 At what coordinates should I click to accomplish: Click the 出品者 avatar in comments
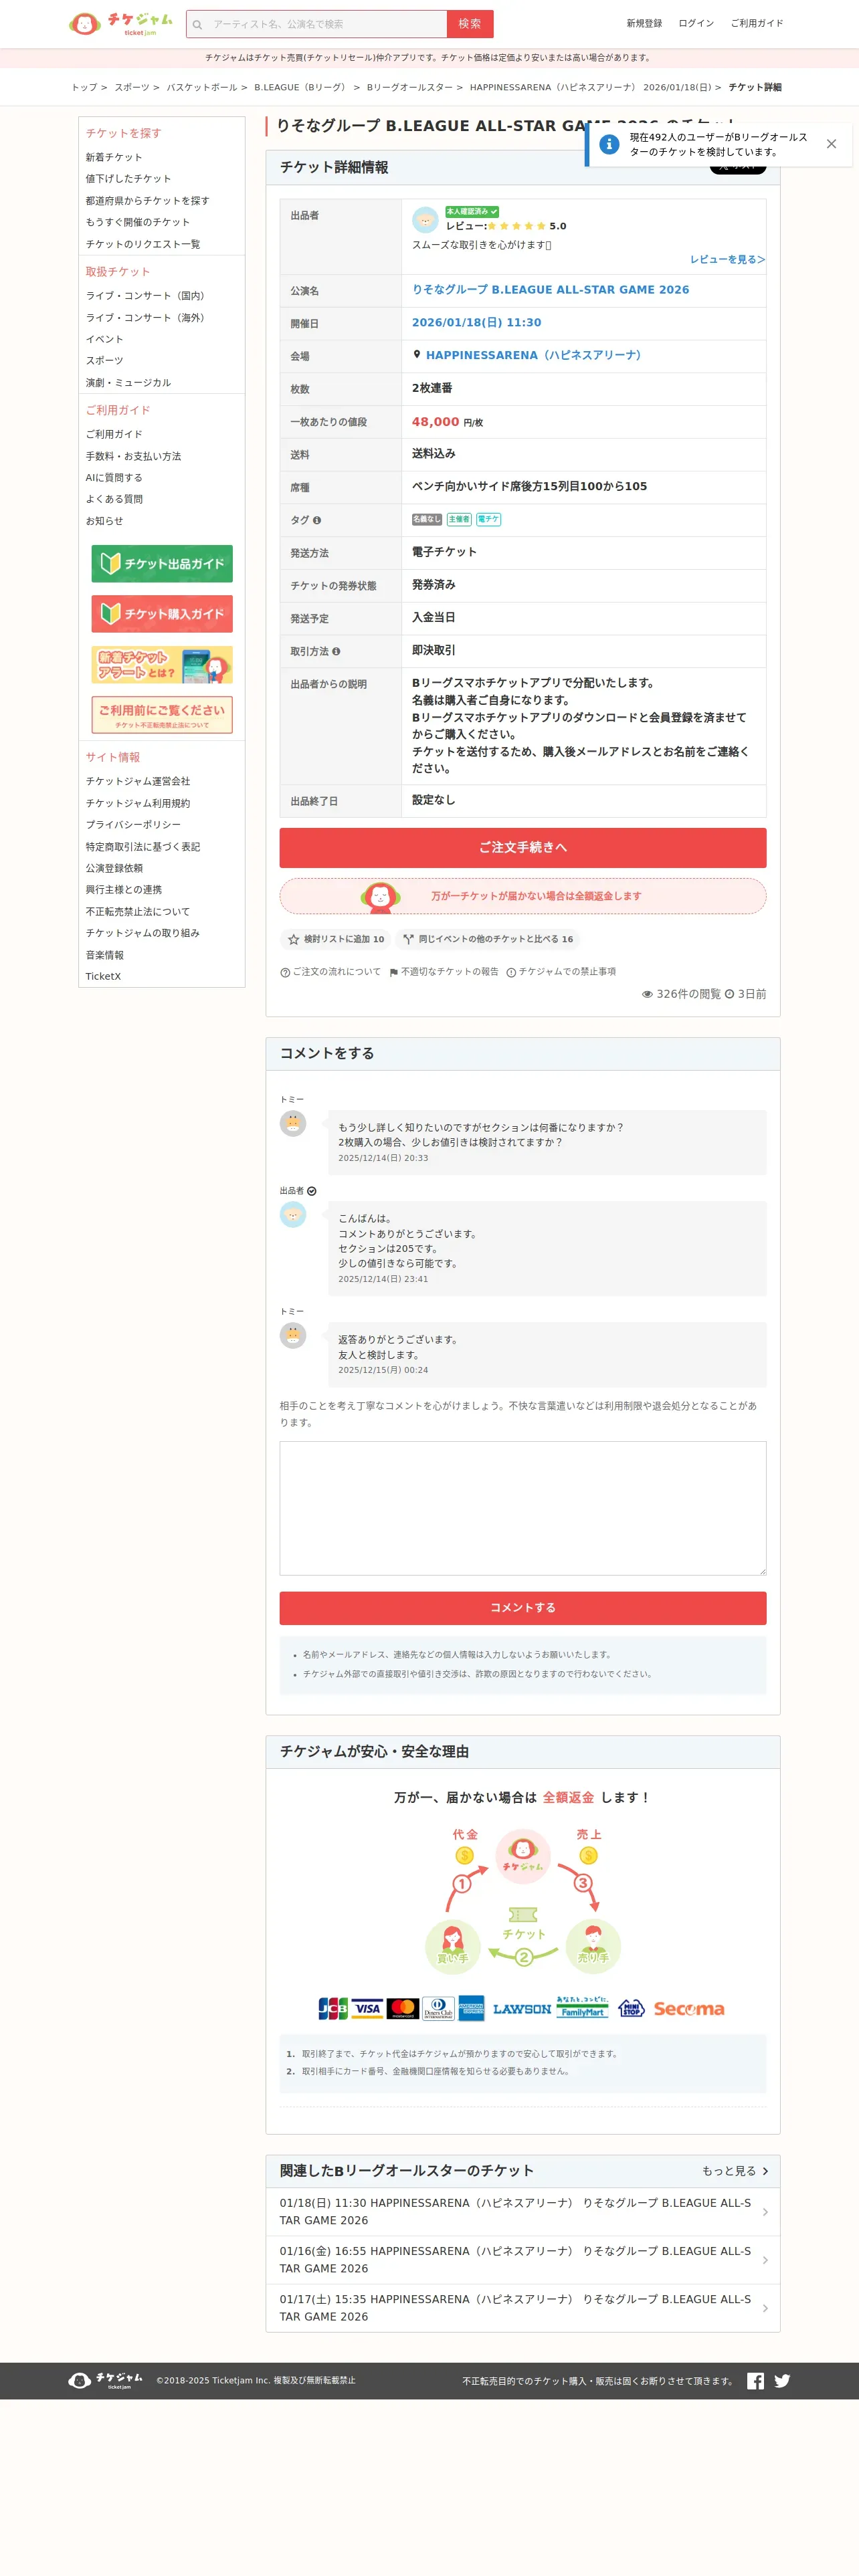[293, 1214]
